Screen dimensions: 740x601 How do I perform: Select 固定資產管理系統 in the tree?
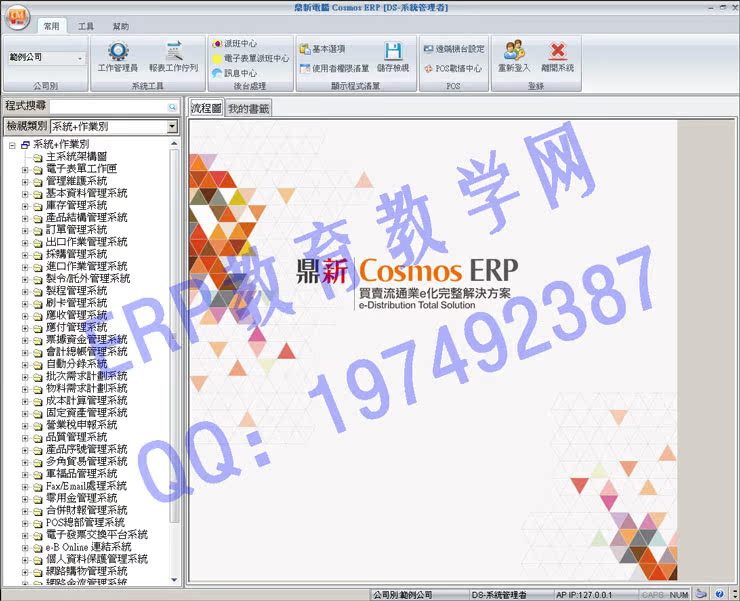pos(86,413)
